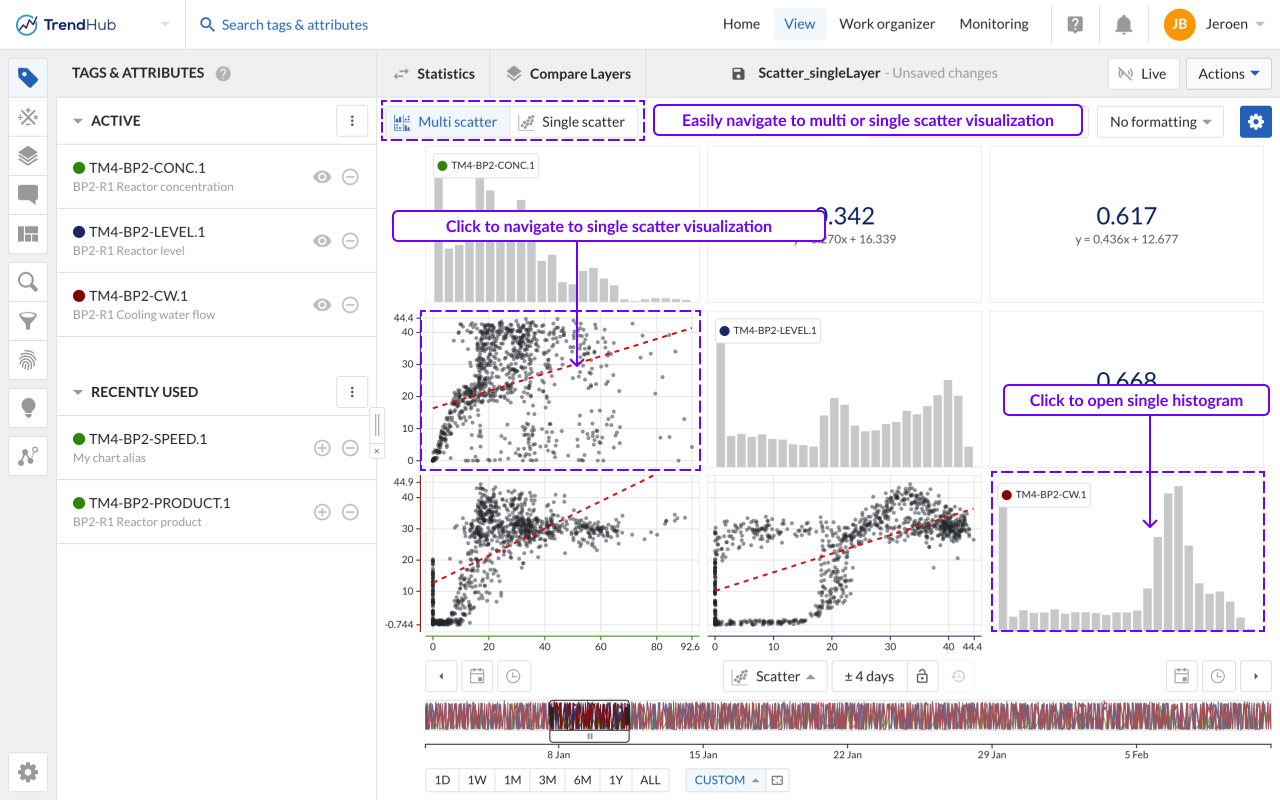
Task: Expand the Actions dropdown menu
Action: point(1228,74)
